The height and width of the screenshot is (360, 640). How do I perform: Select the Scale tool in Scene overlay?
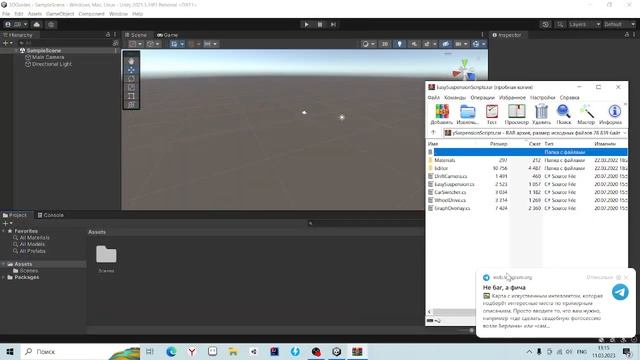coord(131,87)
